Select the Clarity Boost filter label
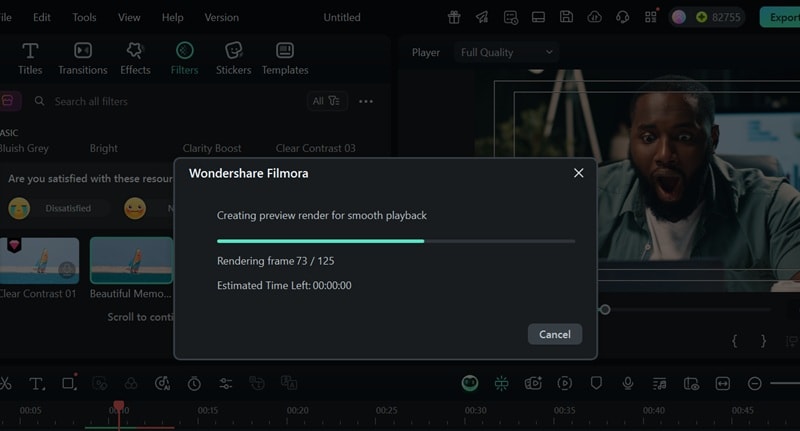The height and width of the screenshot is (431, 800). (x=212, y=148)
